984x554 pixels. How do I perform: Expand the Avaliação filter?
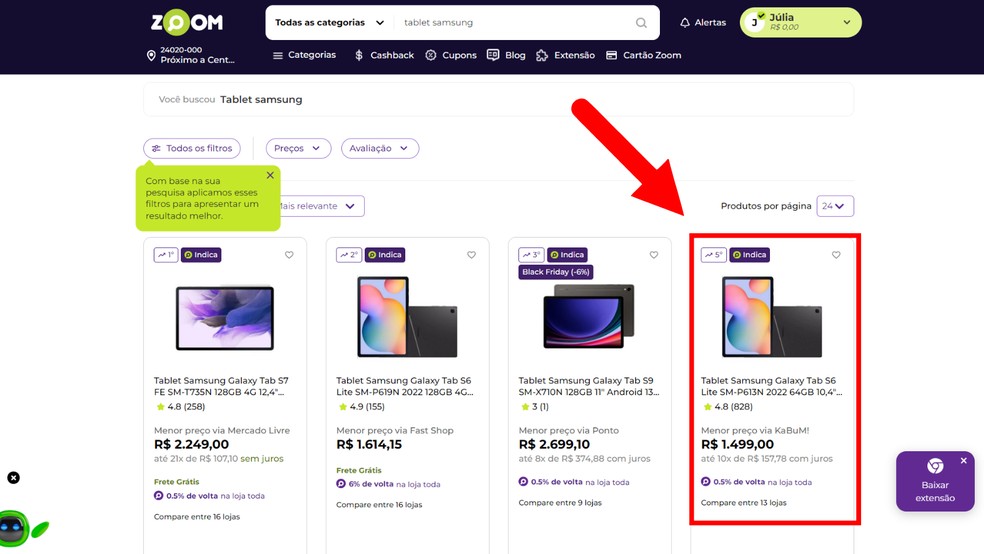380,148
